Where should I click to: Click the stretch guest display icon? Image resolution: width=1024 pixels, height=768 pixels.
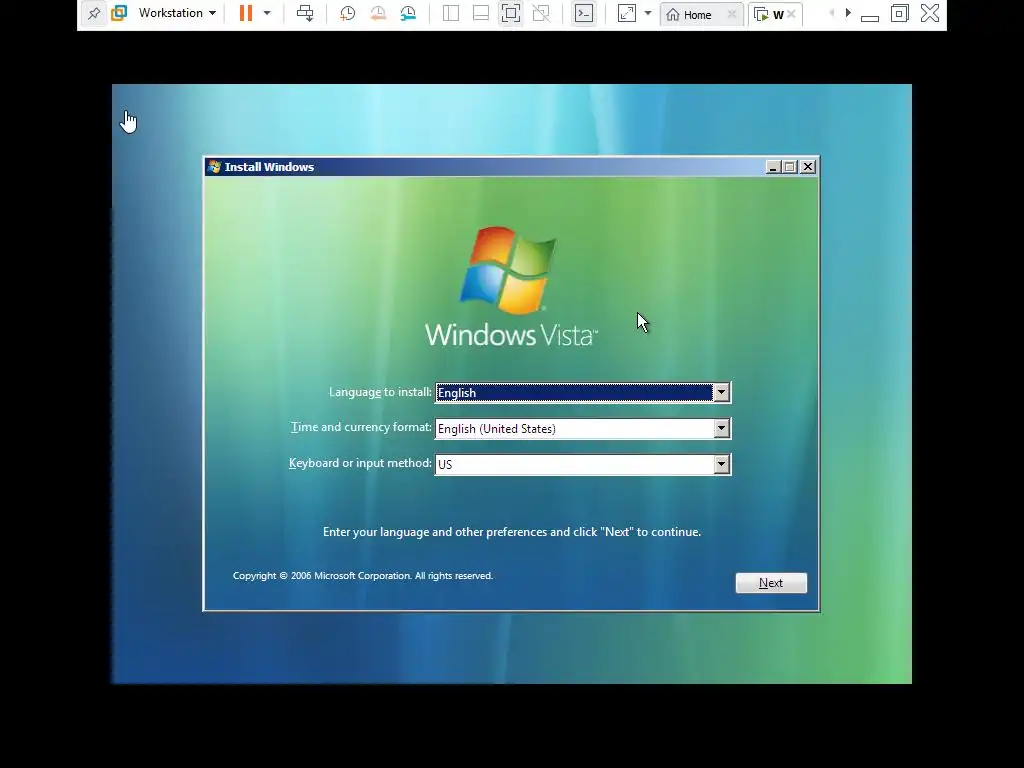(x=626, y=13)
